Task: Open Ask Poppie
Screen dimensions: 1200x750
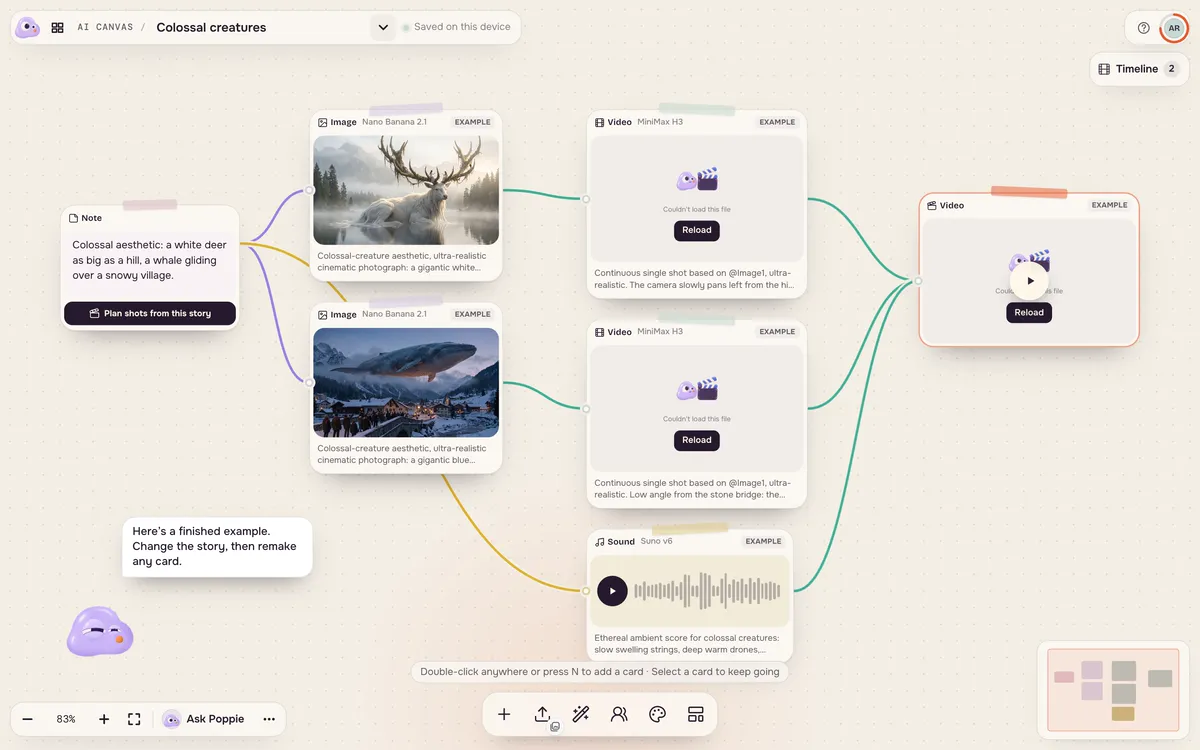Action: point(204,719)
